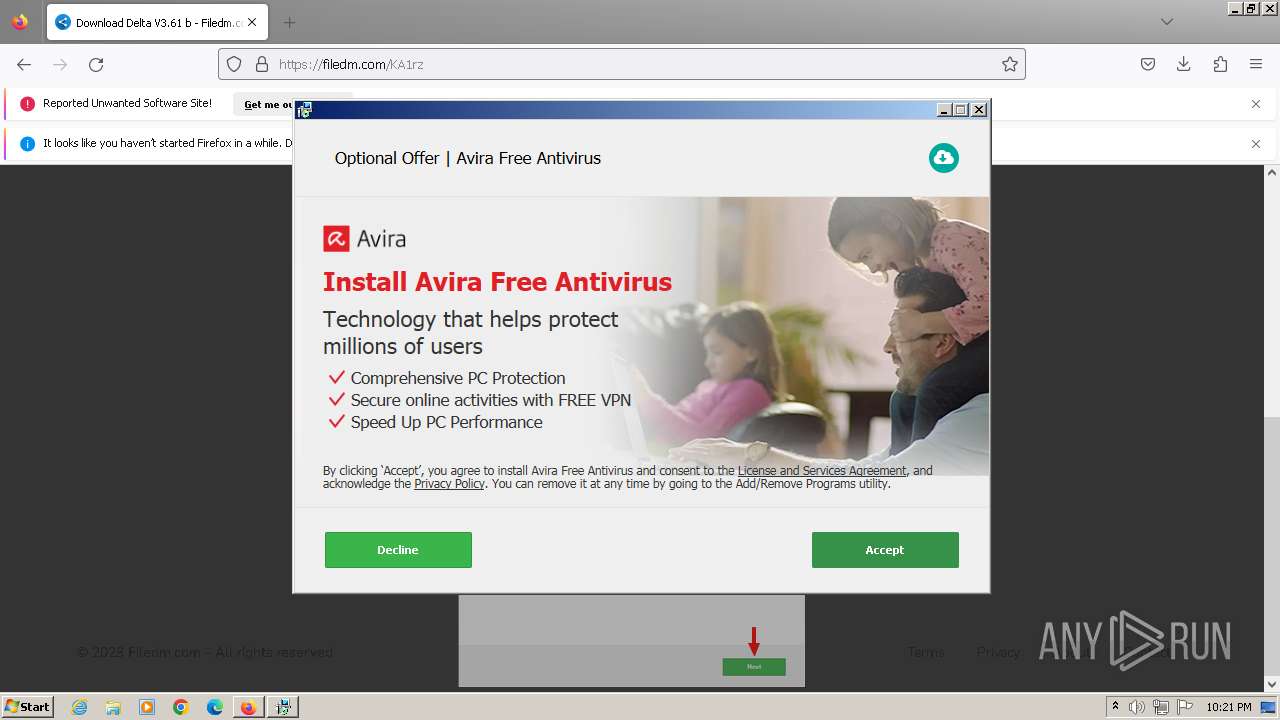
Task: Click the Firefox back arrow
Action: [24, 64]
